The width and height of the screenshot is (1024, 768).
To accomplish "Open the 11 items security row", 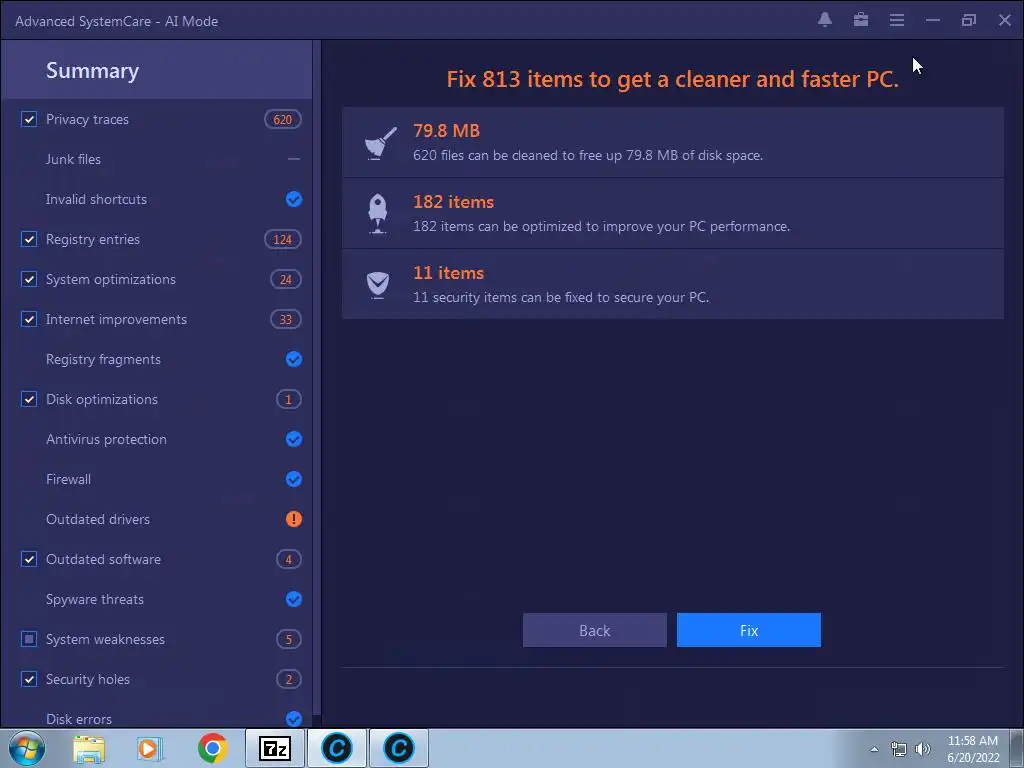I will pos(673,285).
